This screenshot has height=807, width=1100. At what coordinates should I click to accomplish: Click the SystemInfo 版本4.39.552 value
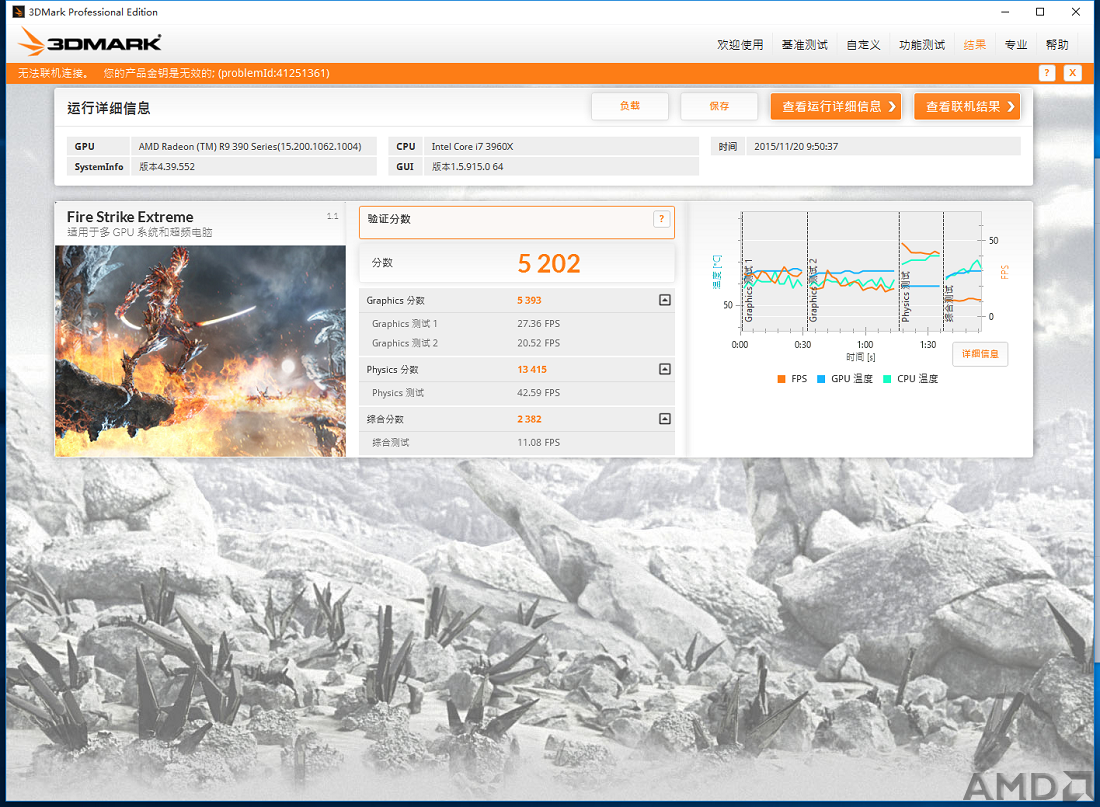click(x=167, y=167)
